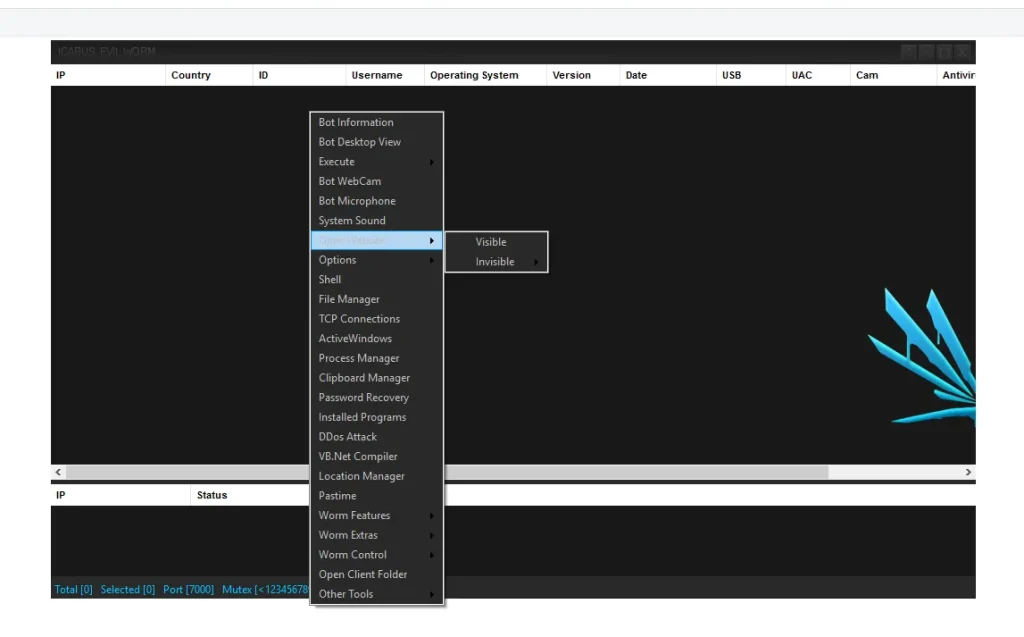
Task: Expand the Invisible submenu
Action: (493, 261)
